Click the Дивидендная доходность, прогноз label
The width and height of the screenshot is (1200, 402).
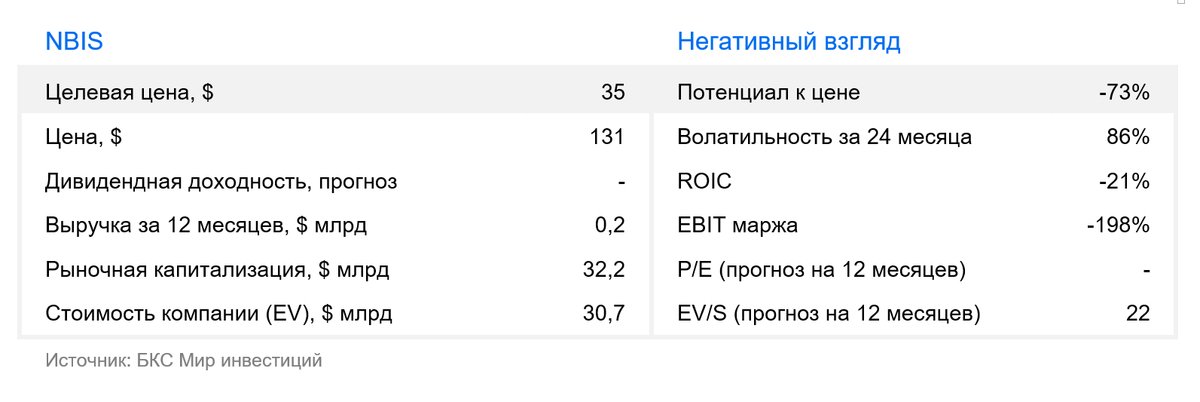[x=221, y=181]
